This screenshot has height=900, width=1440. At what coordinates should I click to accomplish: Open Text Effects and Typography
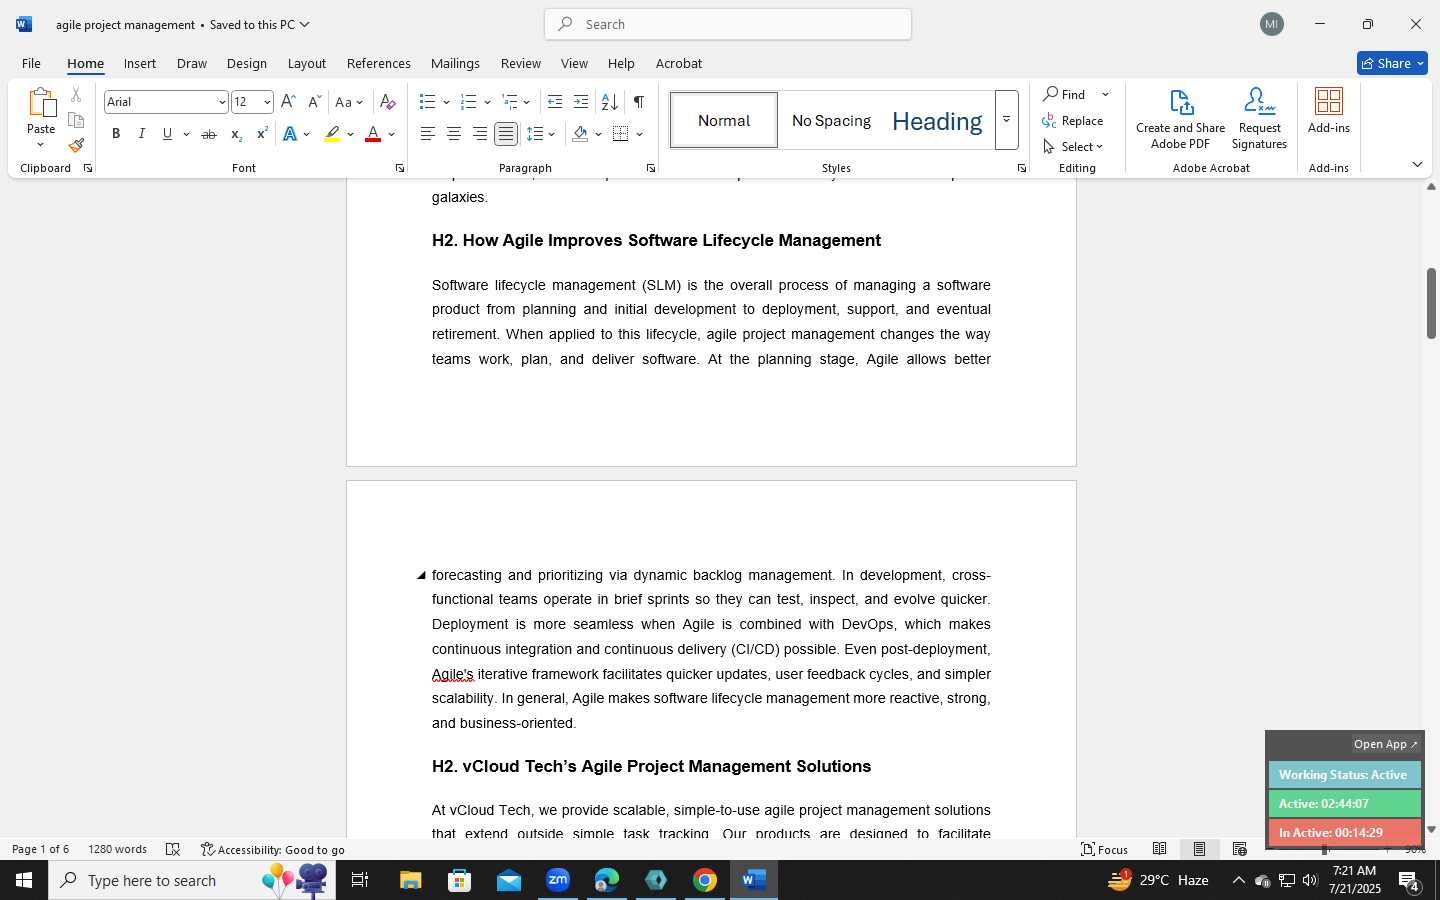(291, 134)
